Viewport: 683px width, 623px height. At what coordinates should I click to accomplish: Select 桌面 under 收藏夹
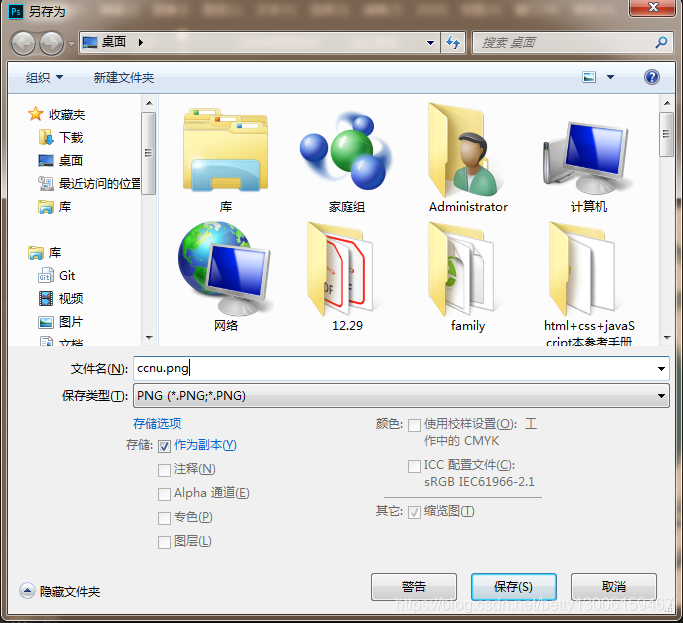(x=61, y=160)
